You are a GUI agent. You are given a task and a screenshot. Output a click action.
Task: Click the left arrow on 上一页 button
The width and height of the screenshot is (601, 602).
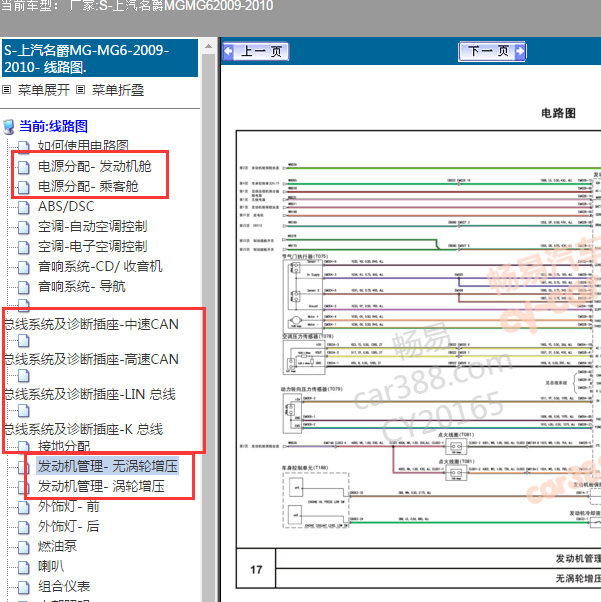[228, 51]
